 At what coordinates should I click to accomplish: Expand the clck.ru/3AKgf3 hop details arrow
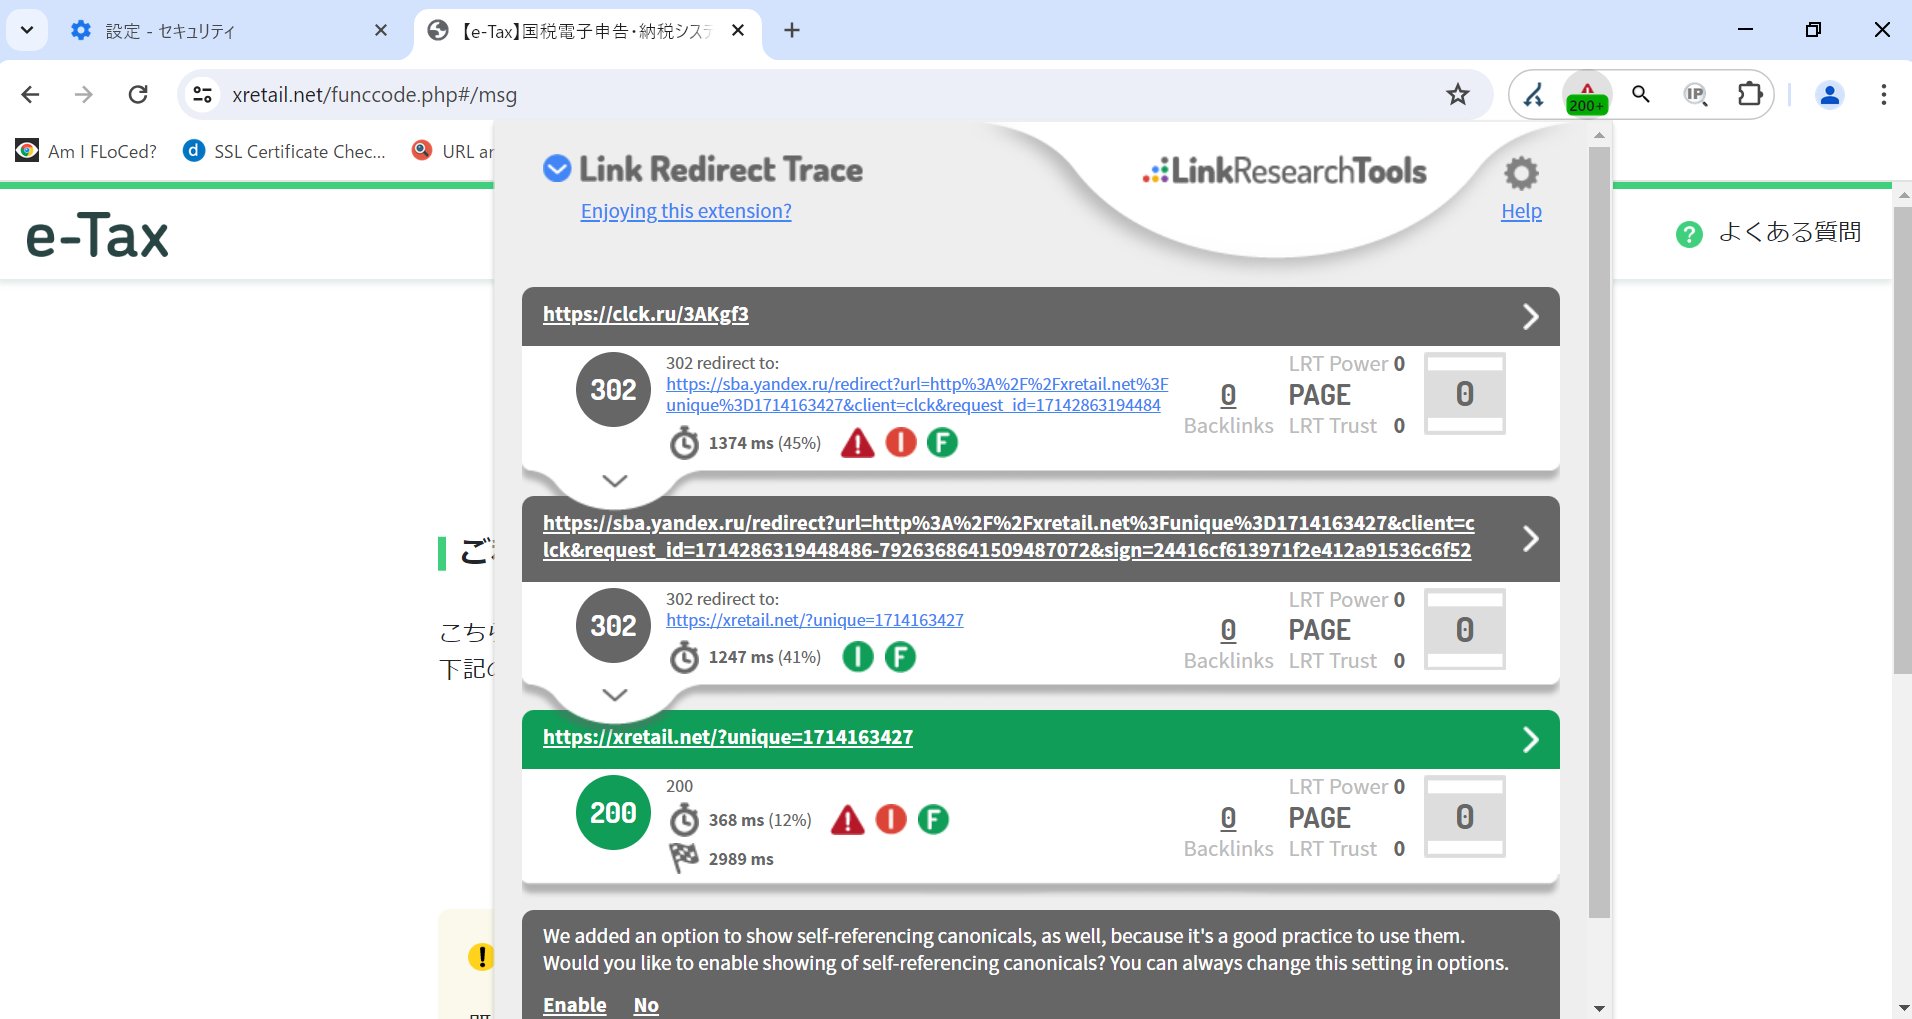pyautogui.click(x=1530, y=317)
